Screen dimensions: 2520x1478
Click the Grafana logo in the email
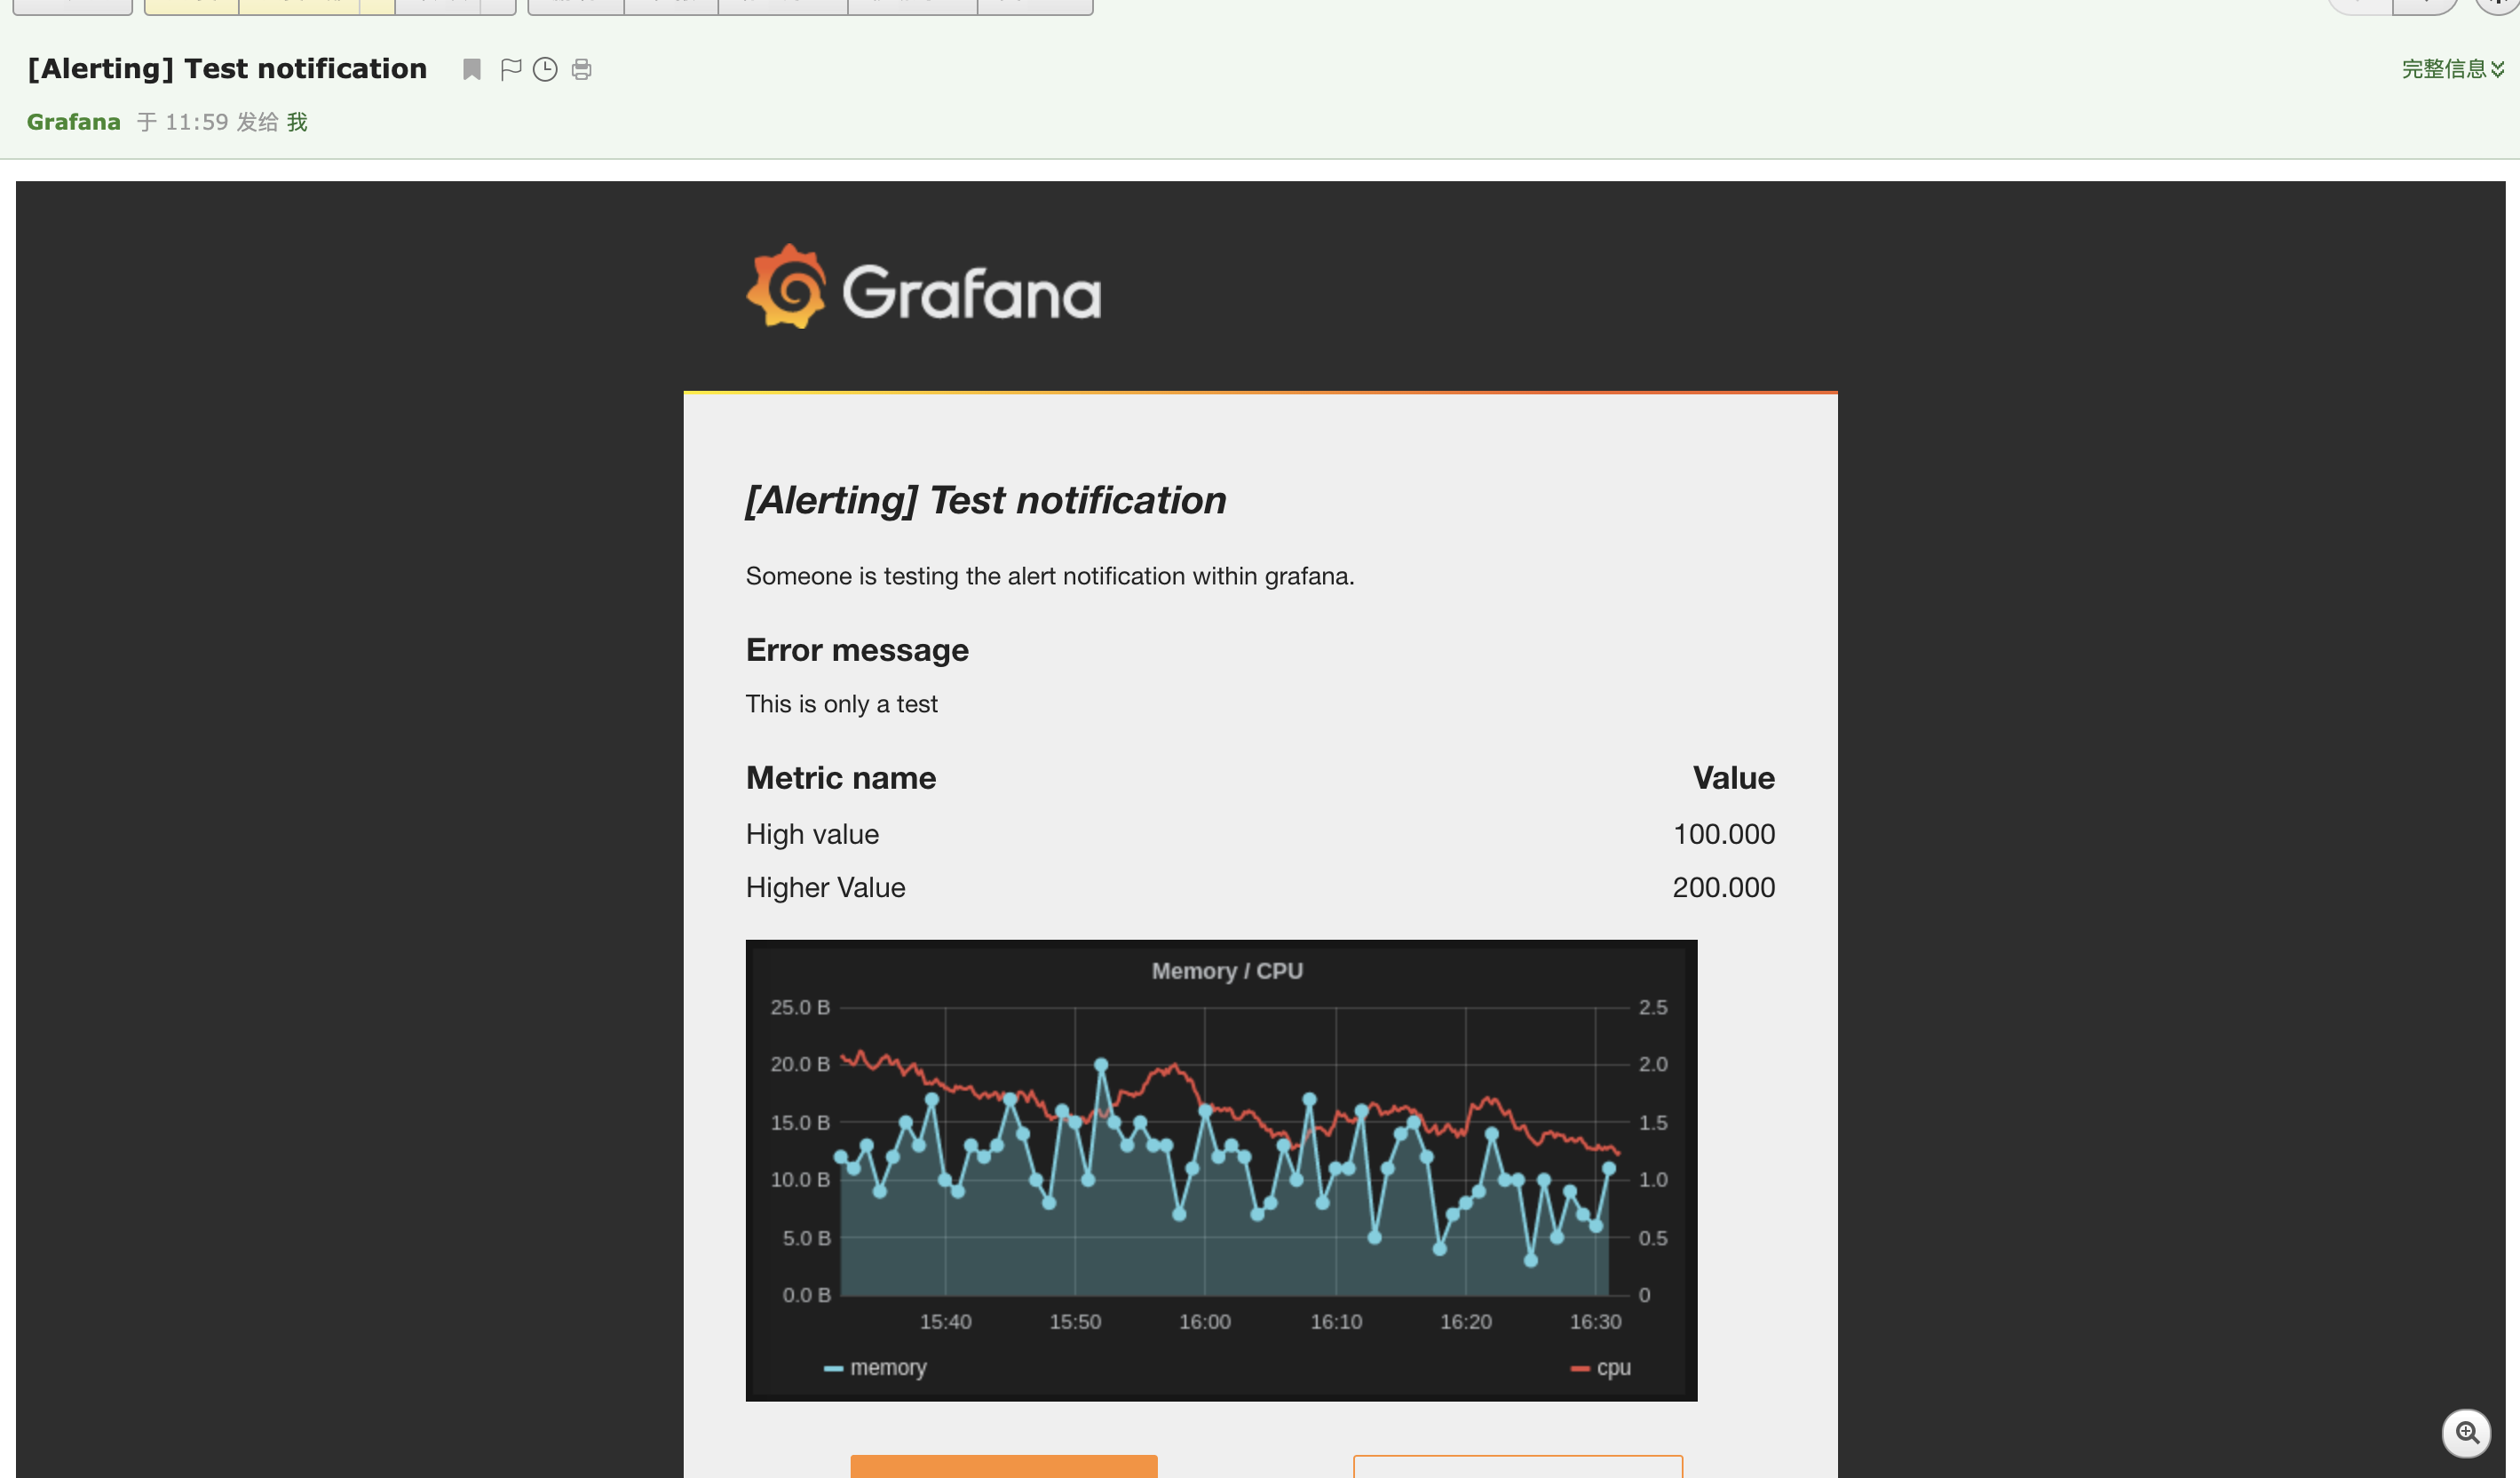pos(923,288)
